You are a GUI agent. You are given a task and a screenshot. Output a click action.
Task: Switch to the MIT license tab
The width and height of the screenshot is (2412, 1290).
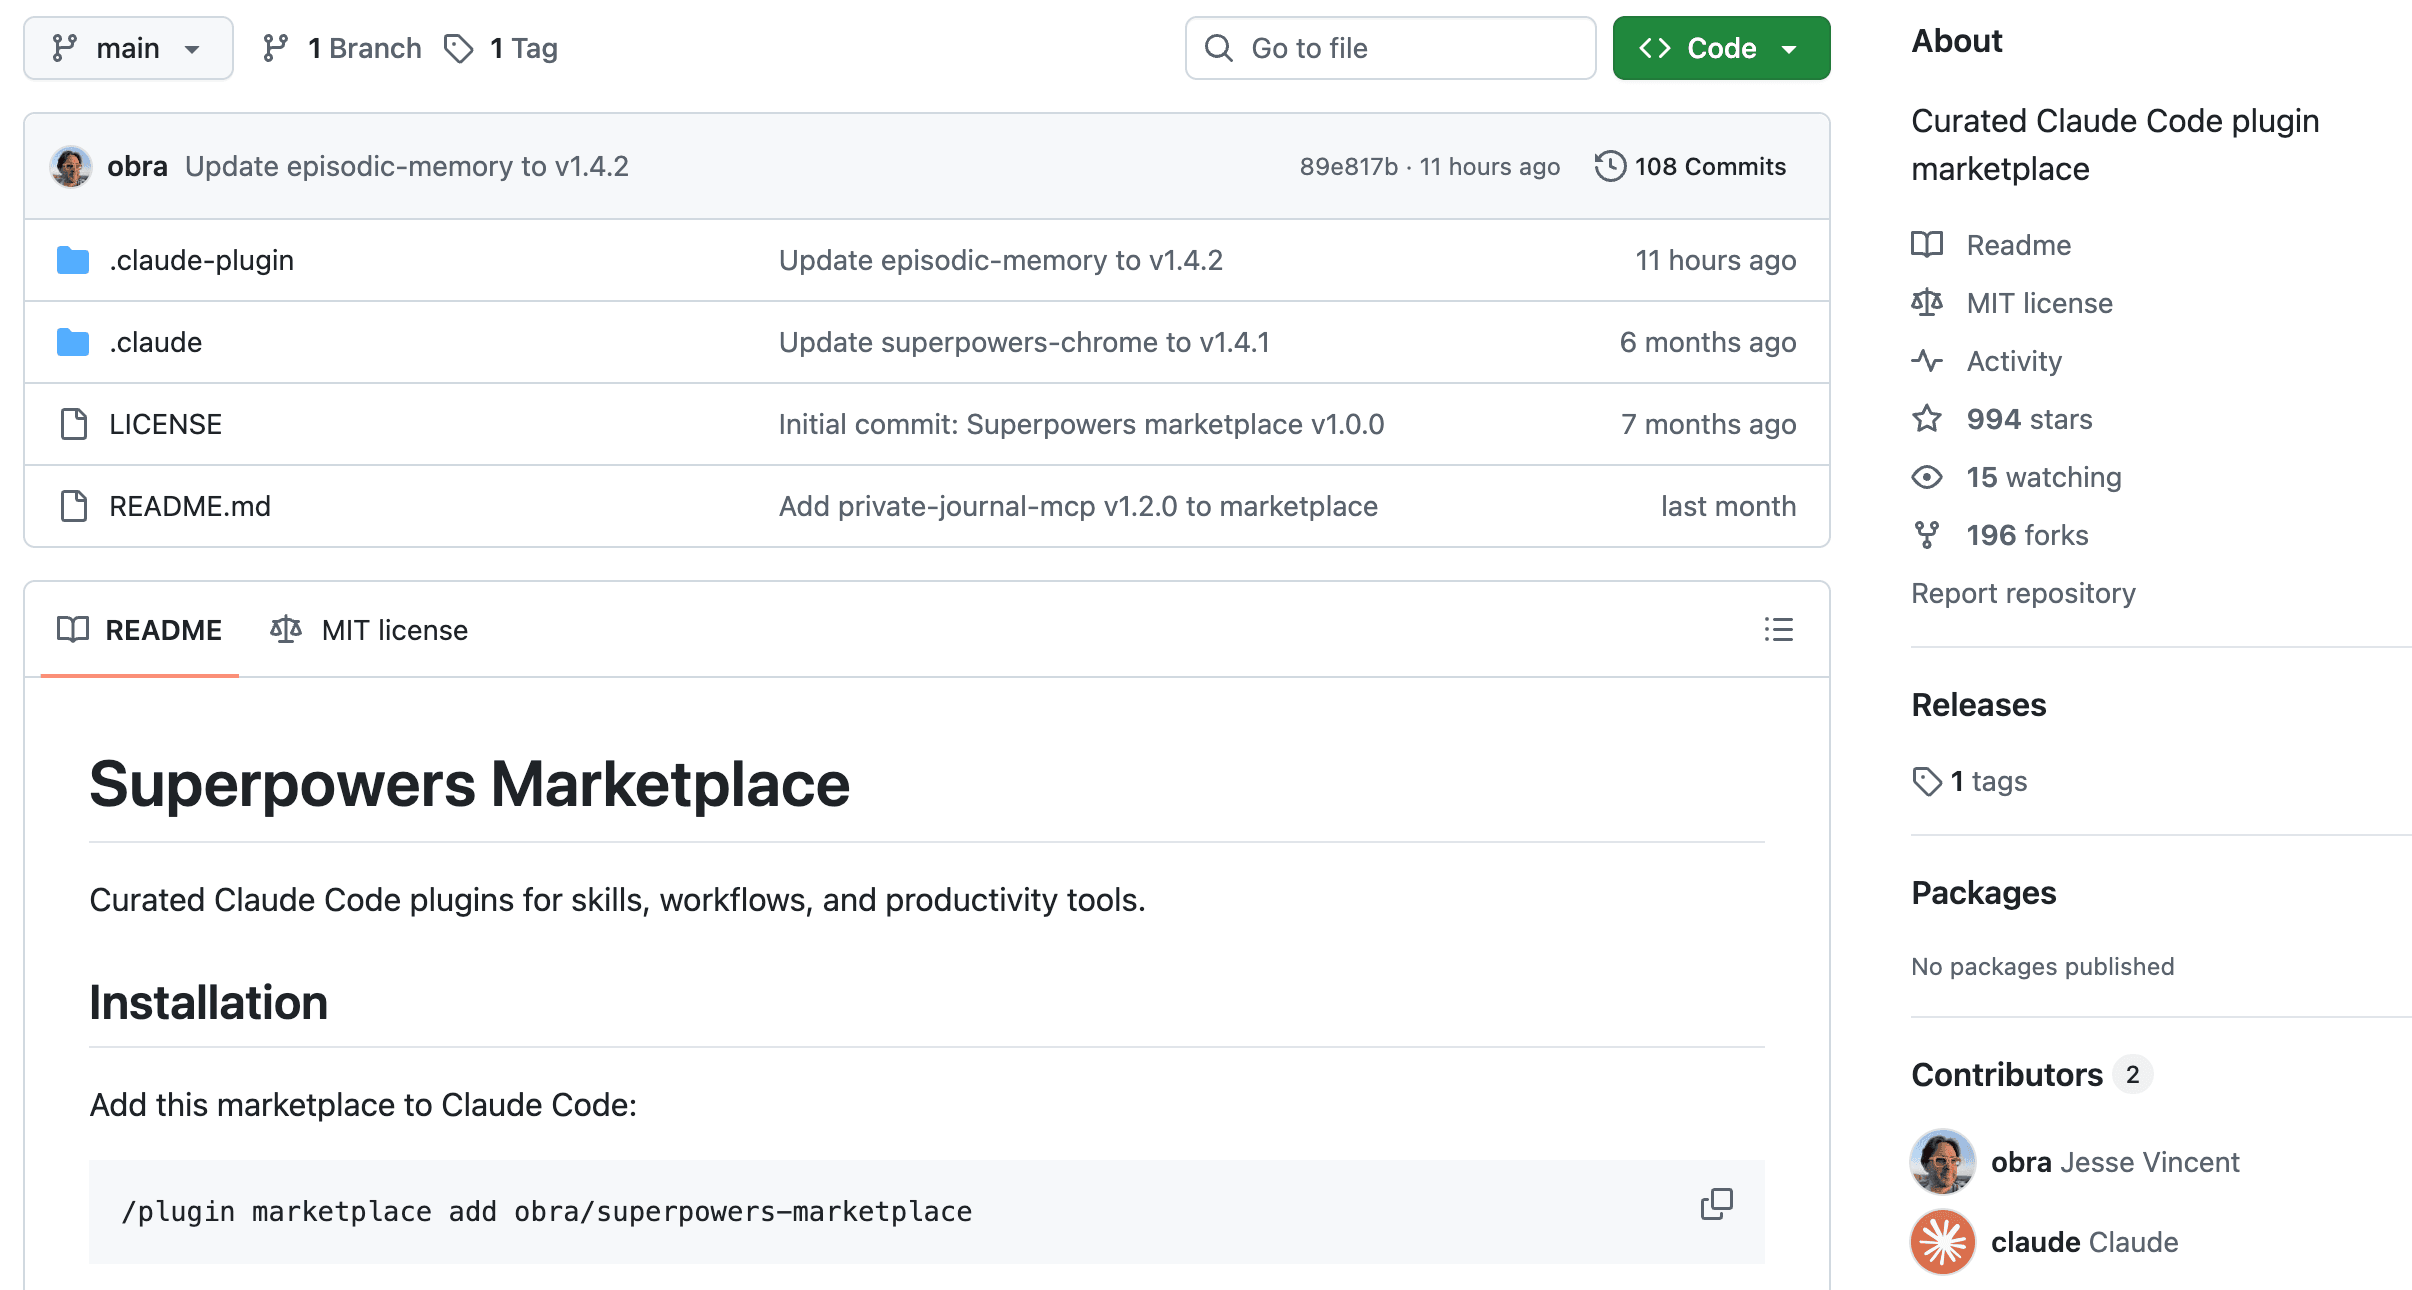pos(369,630)
